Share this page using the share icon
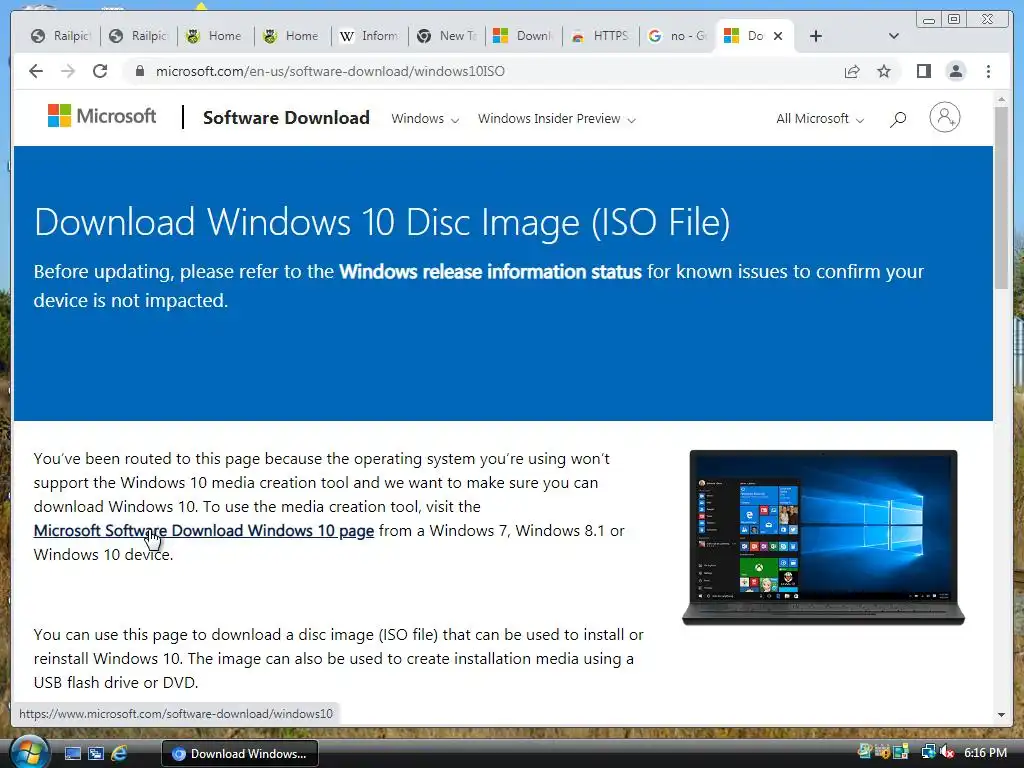Screen dimensions: 1024x768 852,71
